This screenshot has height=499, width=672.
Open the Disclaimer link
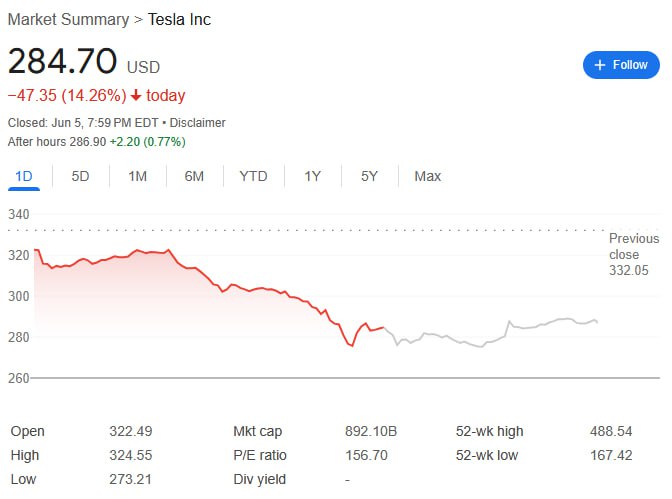(197, 123)
